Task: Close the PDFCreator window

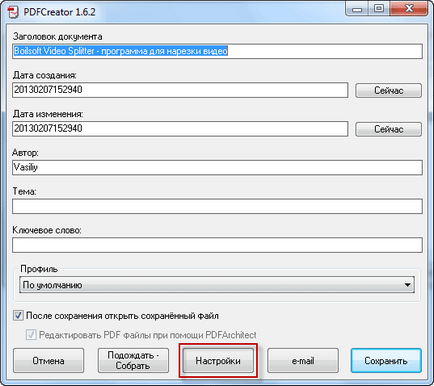Action: pos(409,9)
